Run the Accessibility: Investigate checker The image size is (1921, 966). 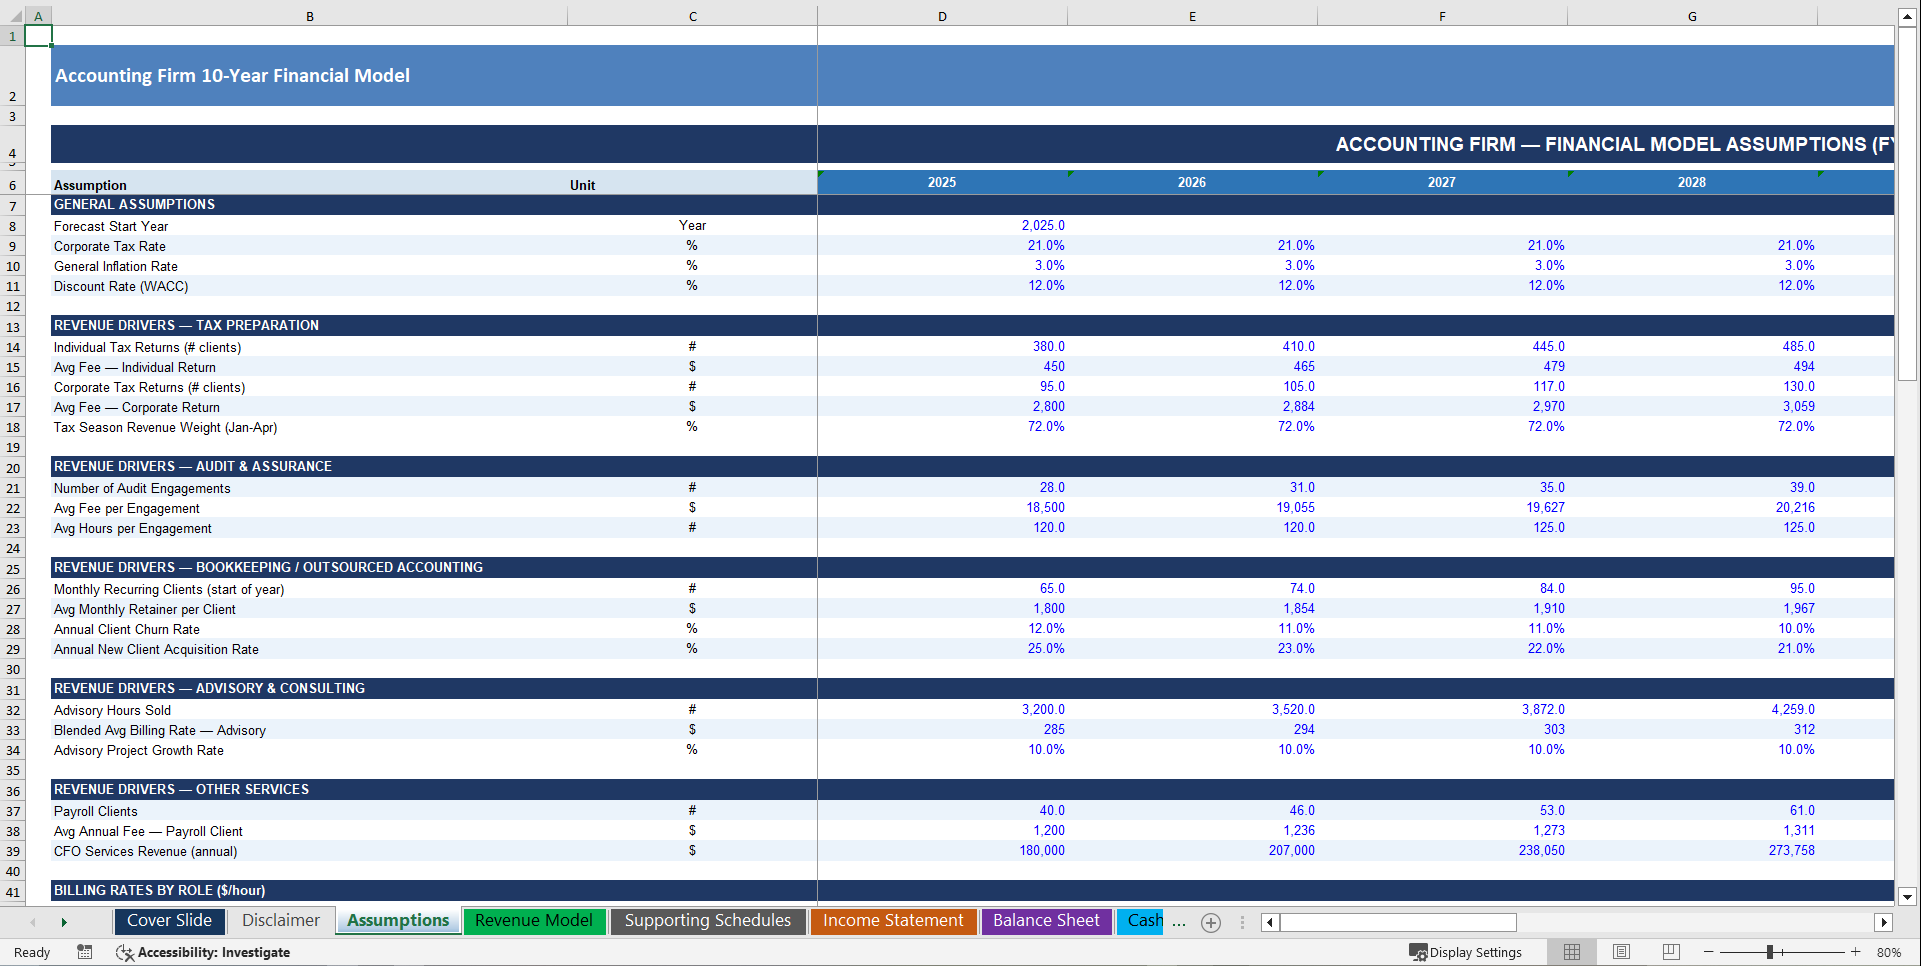tap(203, 952)
